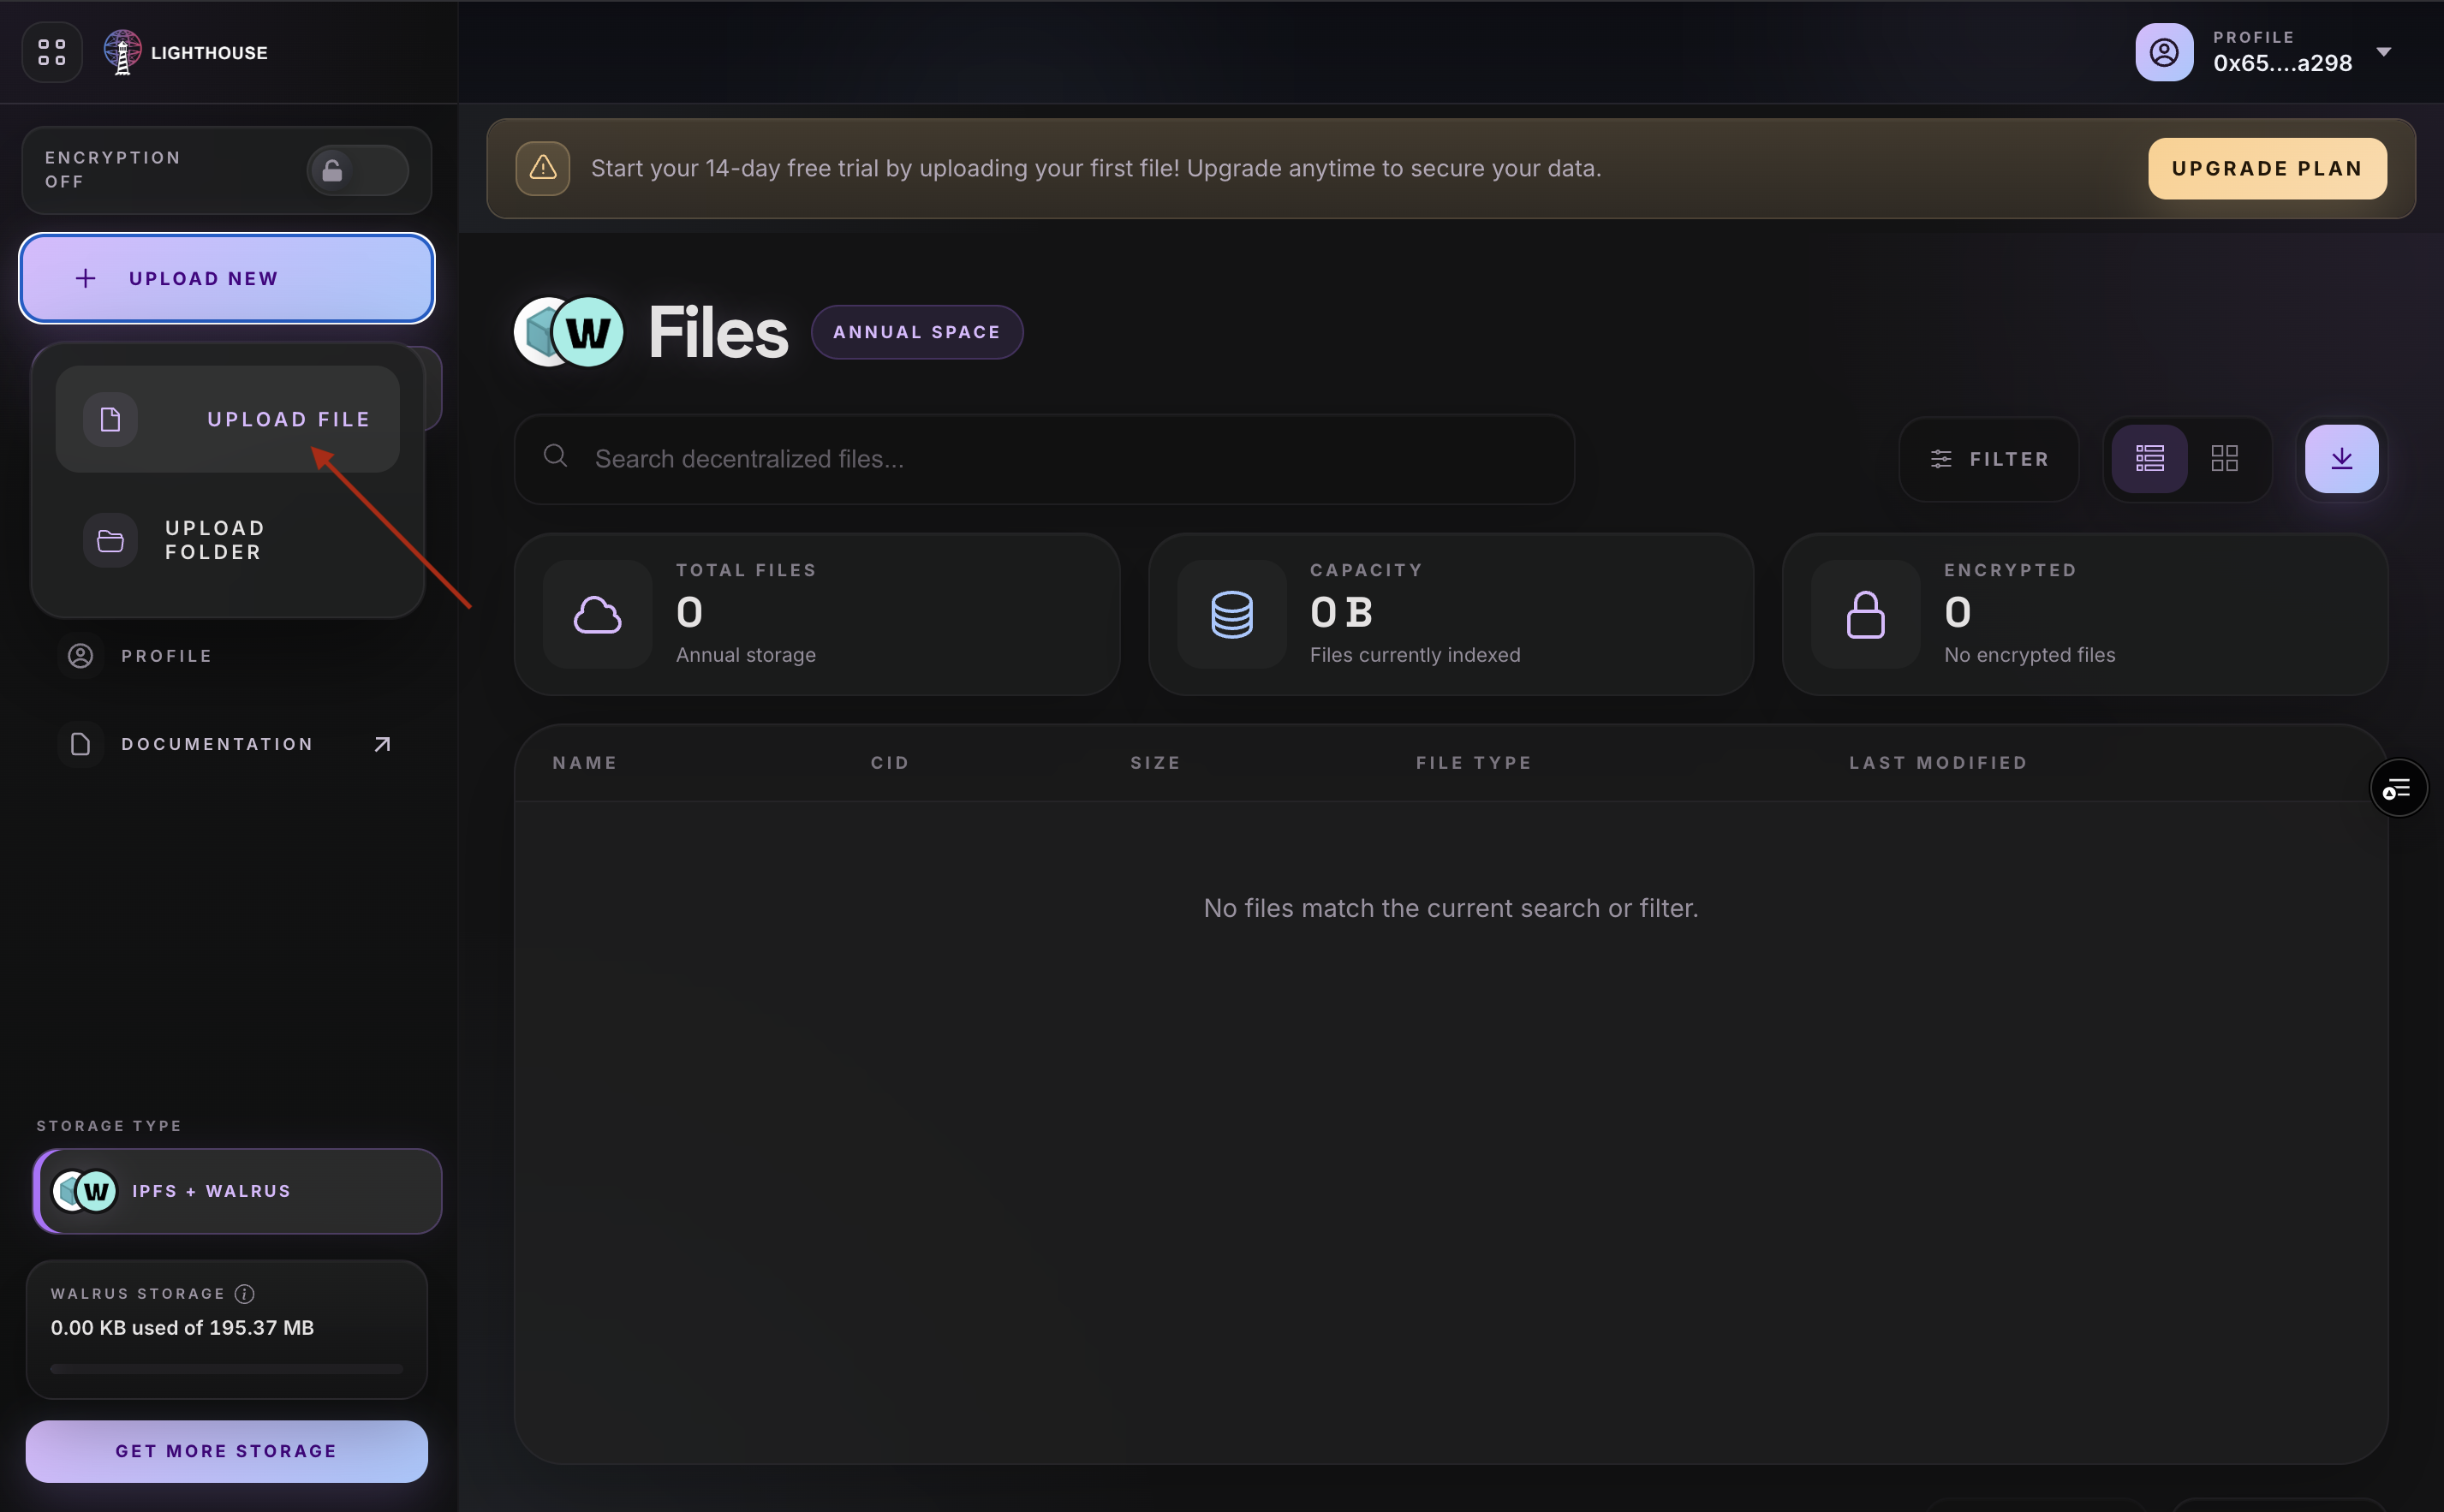Image resolution: width=2444 pixels, height=1512 pixels.
Task: Open the profile avatar icon
Action: [2164, 52]
